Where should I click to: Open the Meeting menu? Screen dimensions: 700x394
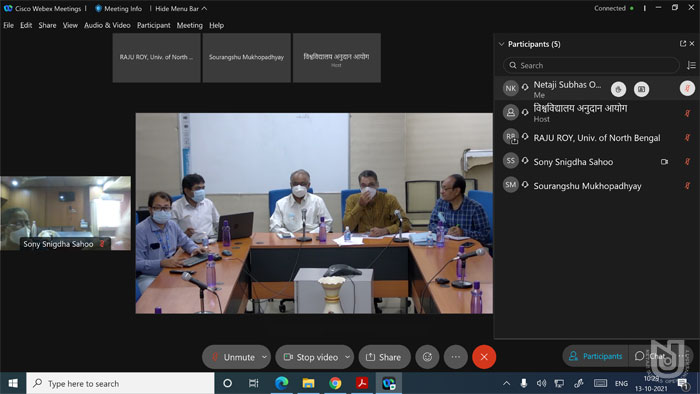189,25
